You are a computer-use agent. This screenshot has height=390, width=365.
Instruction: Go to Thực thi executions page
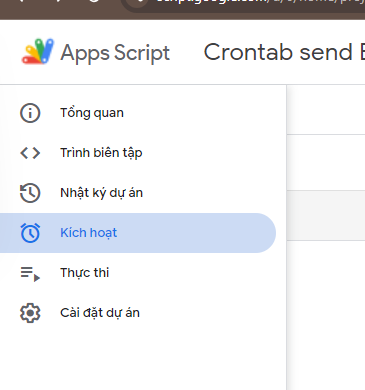(138, 273)
